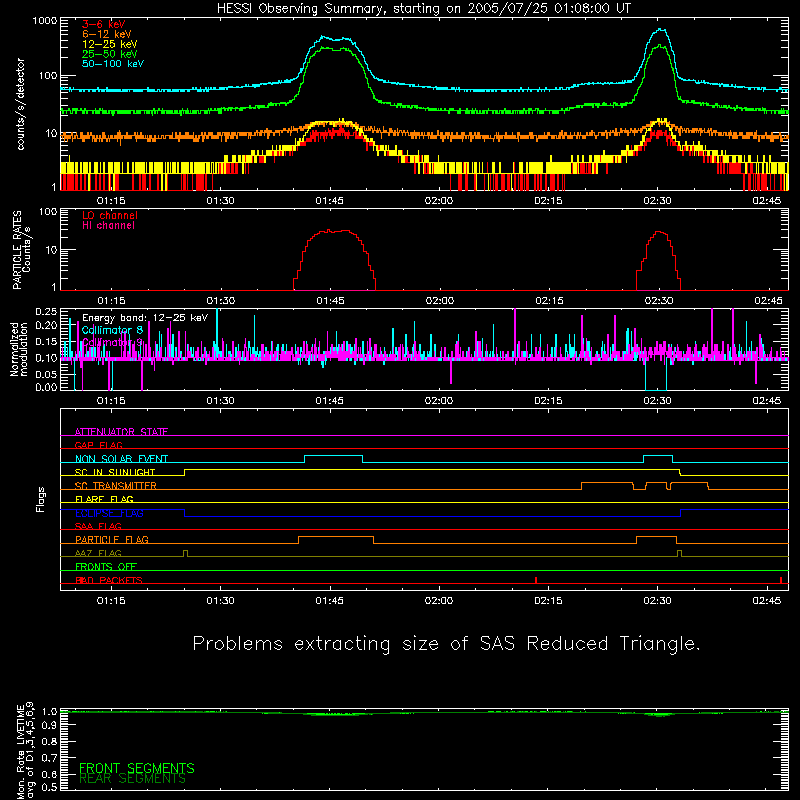Click the '02:45' tick under the counts plot
The image size is (800, 800).
[767, 201]
